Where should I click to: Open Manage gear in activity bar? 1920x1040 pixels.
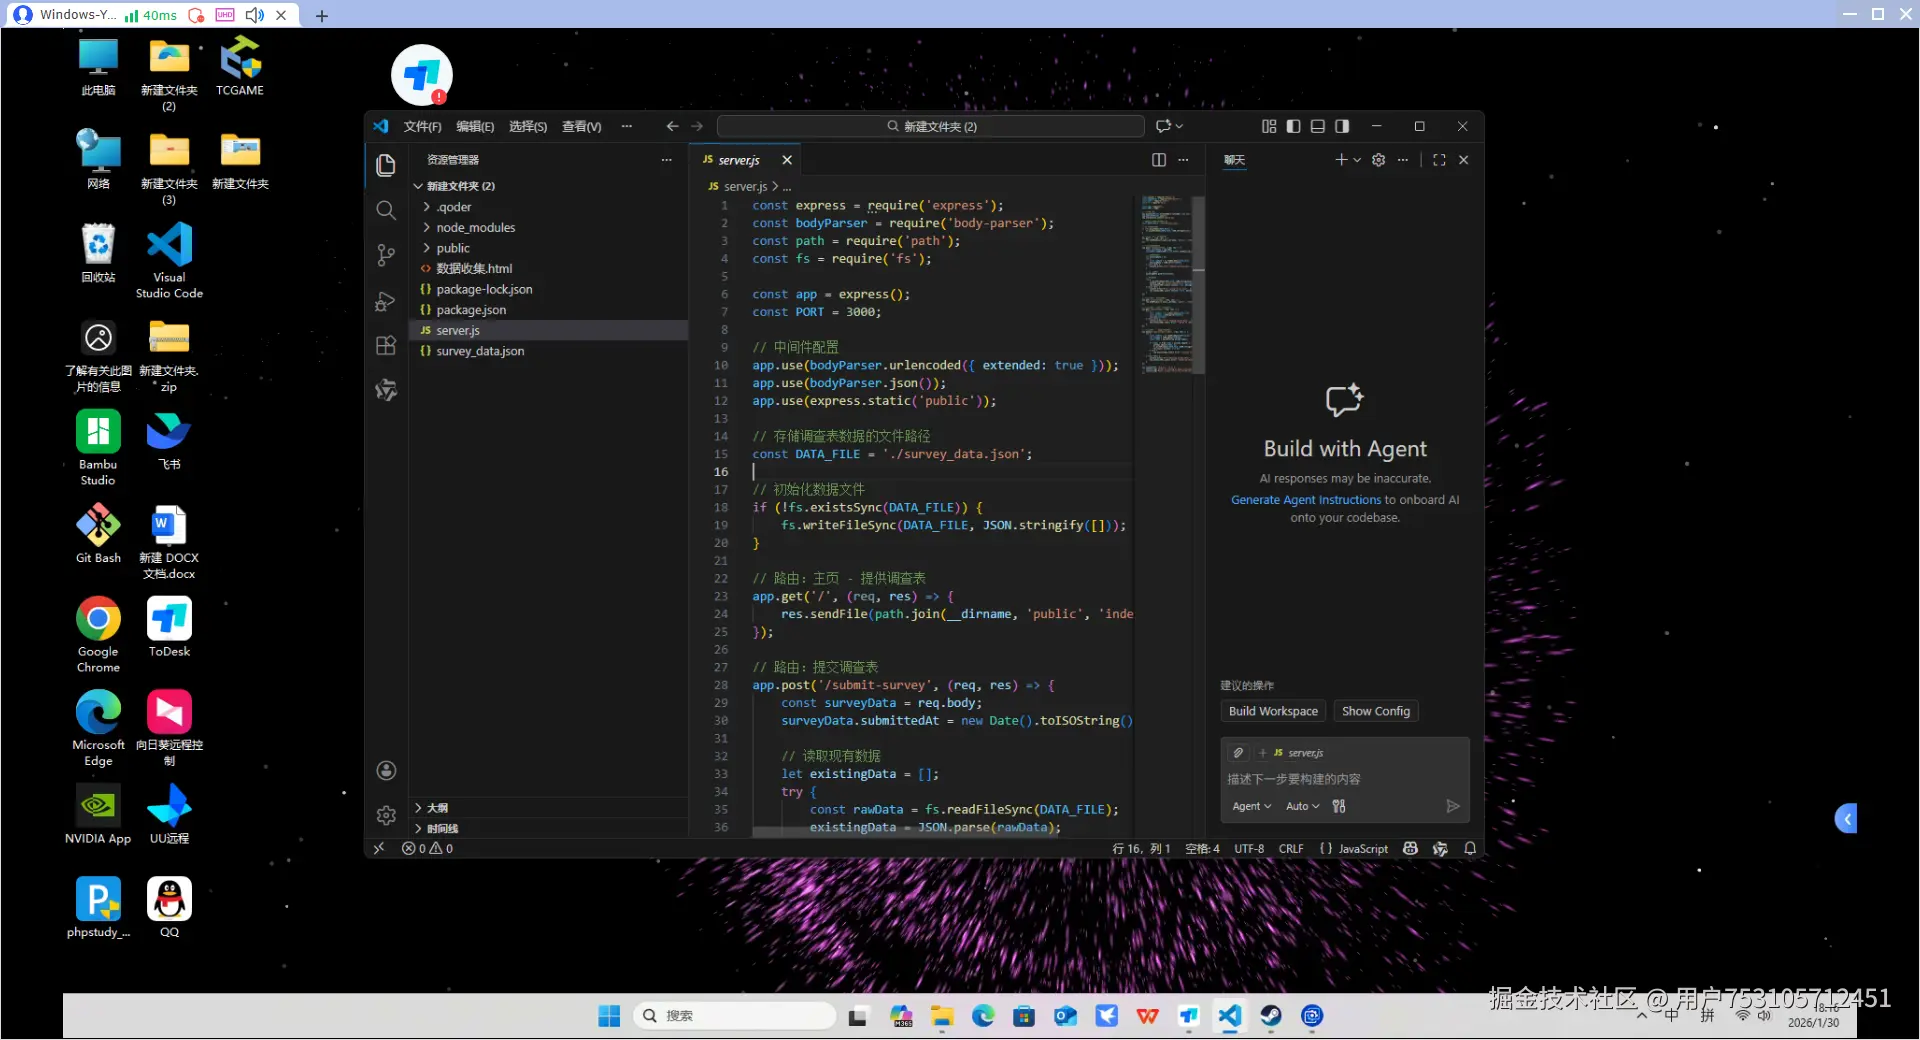click(x=386, y=816)
